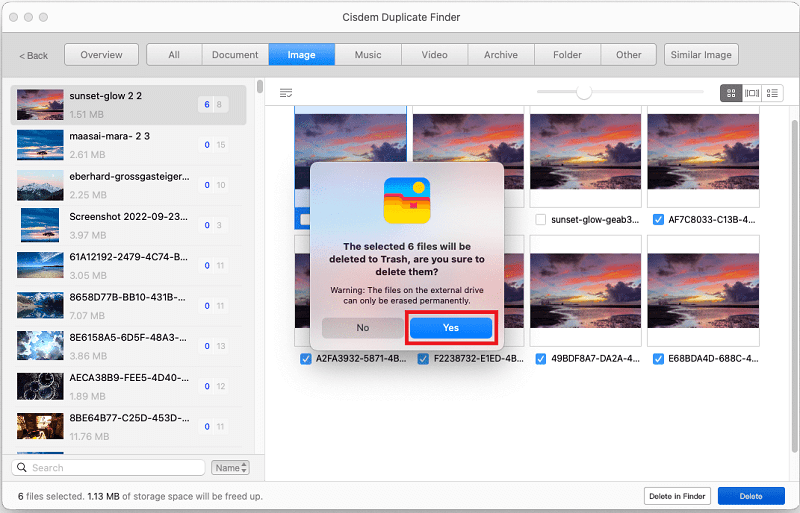Viewport: 800px width, 513px height.
Task: Click the sunset-glow 2 2 thumbnail
Action: tap(40, 105)
